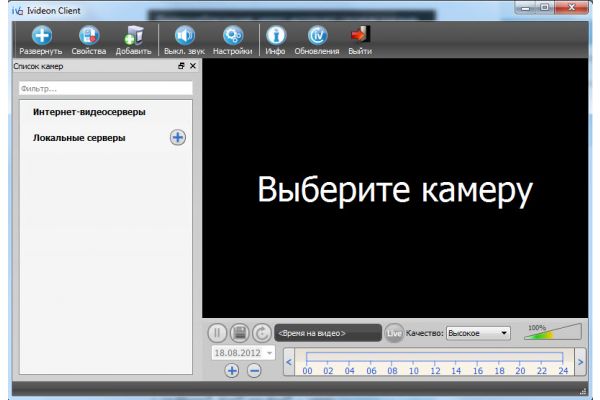This screenshot has width=600, height=400.
Task: Move the timeline left with arrow
Action: 289,362
